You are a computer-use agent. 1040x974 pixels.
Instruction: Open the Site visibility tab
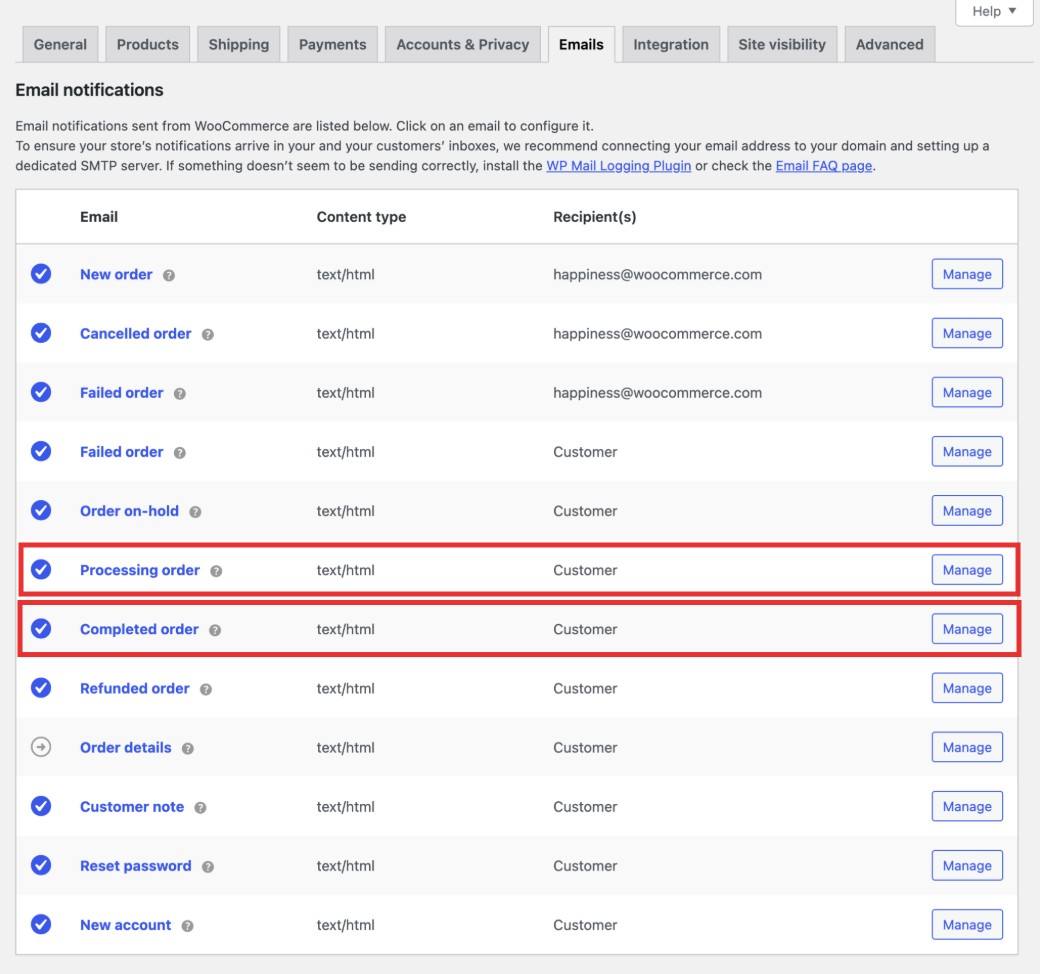click(x=782, y=44)
